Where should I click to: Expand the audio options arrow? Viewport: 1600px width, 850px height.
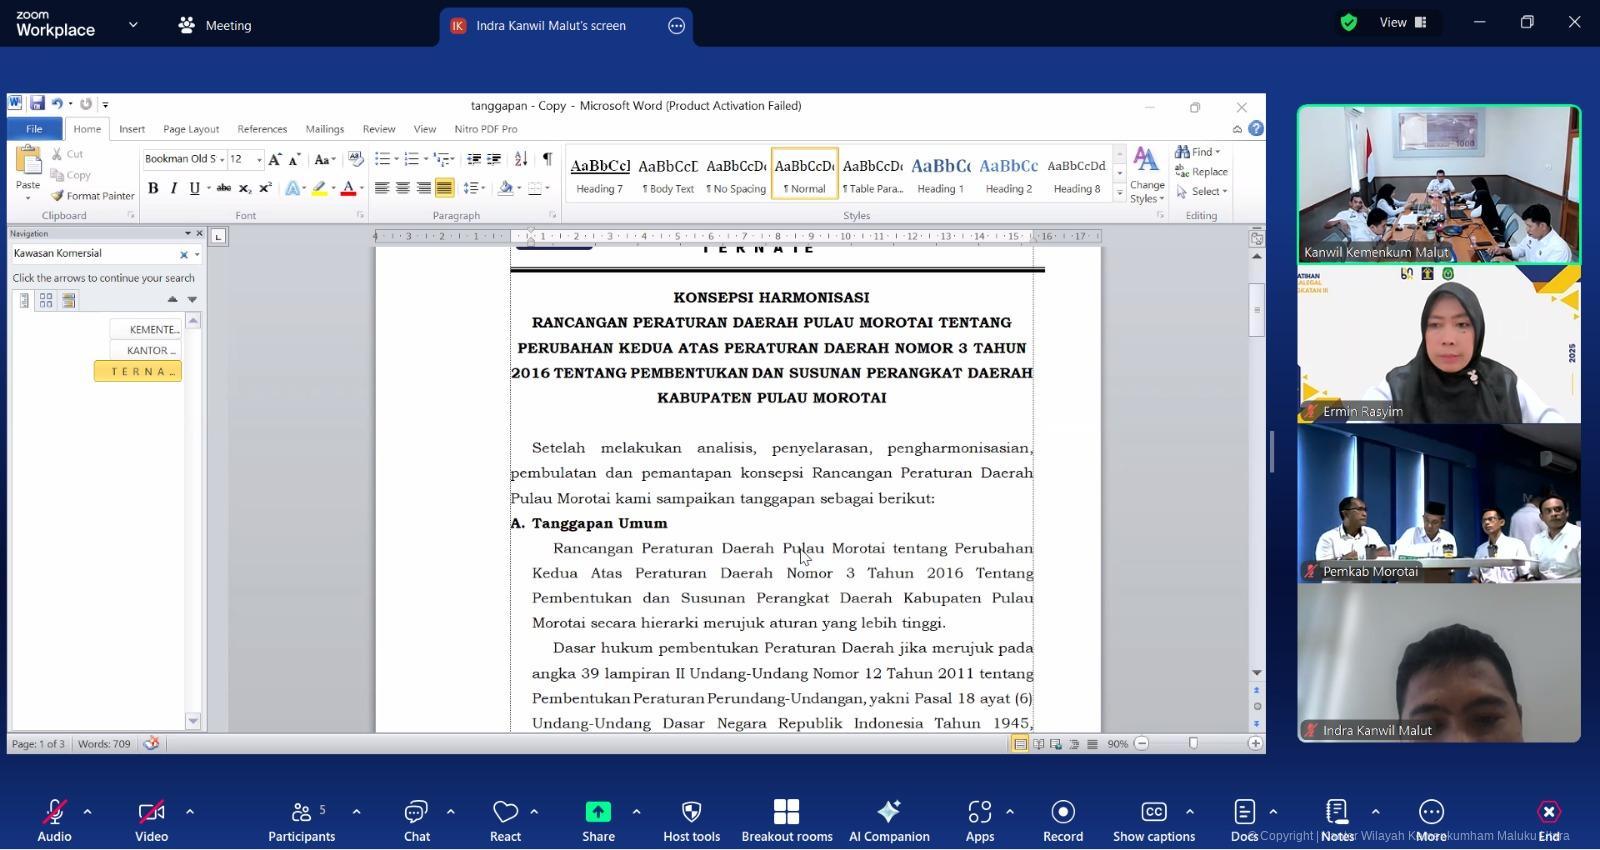88,811
